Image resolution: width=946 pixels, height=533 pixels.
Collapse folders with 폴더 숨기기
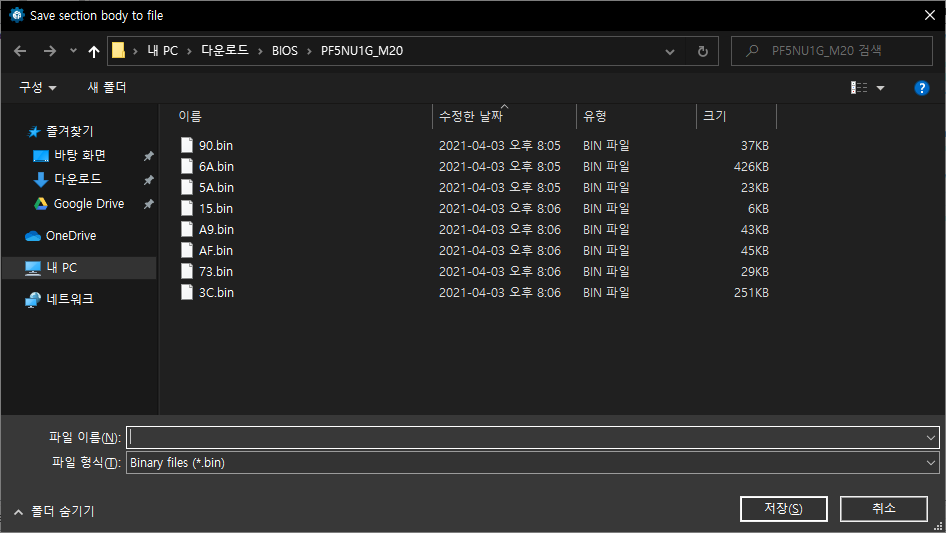coord(54,511)
